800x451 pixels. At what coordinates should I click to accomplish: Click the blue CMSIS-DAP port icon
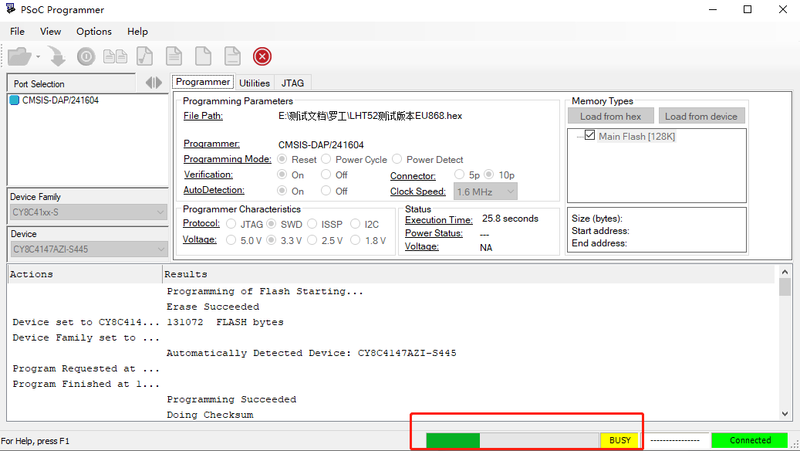(x=15, y=100)
